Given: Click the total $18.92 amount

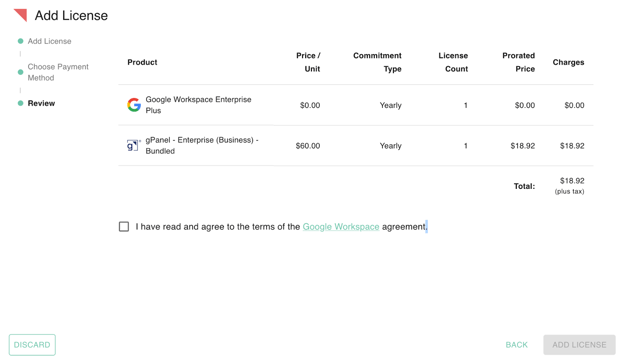Looking at the screenshot, I should (572, 181).
